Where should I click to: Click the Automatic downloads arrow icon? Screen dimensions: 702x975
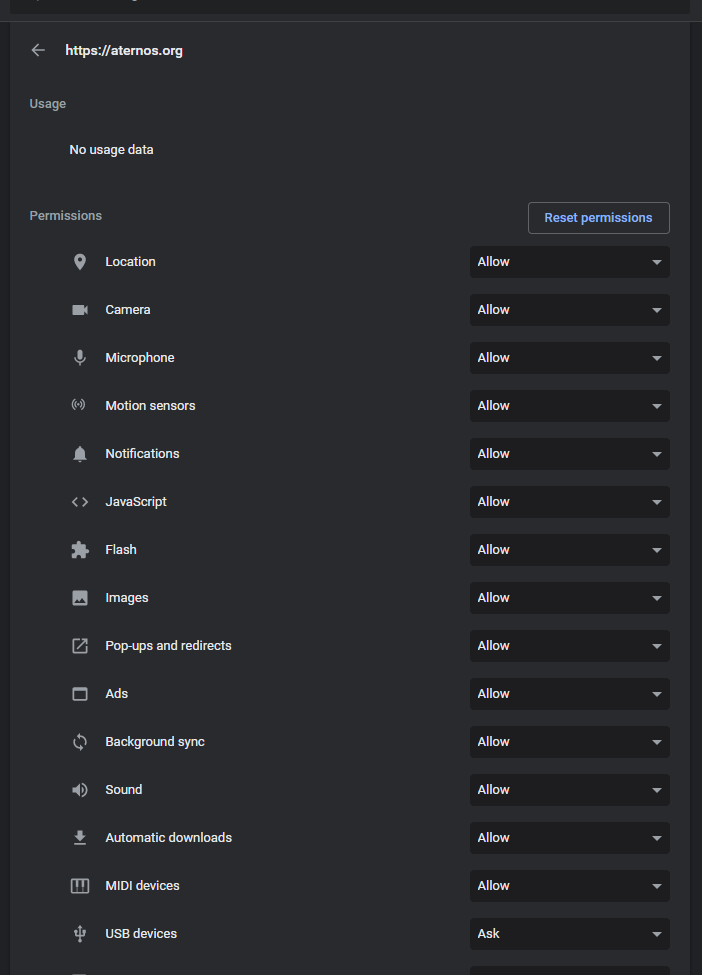point(80,838)
